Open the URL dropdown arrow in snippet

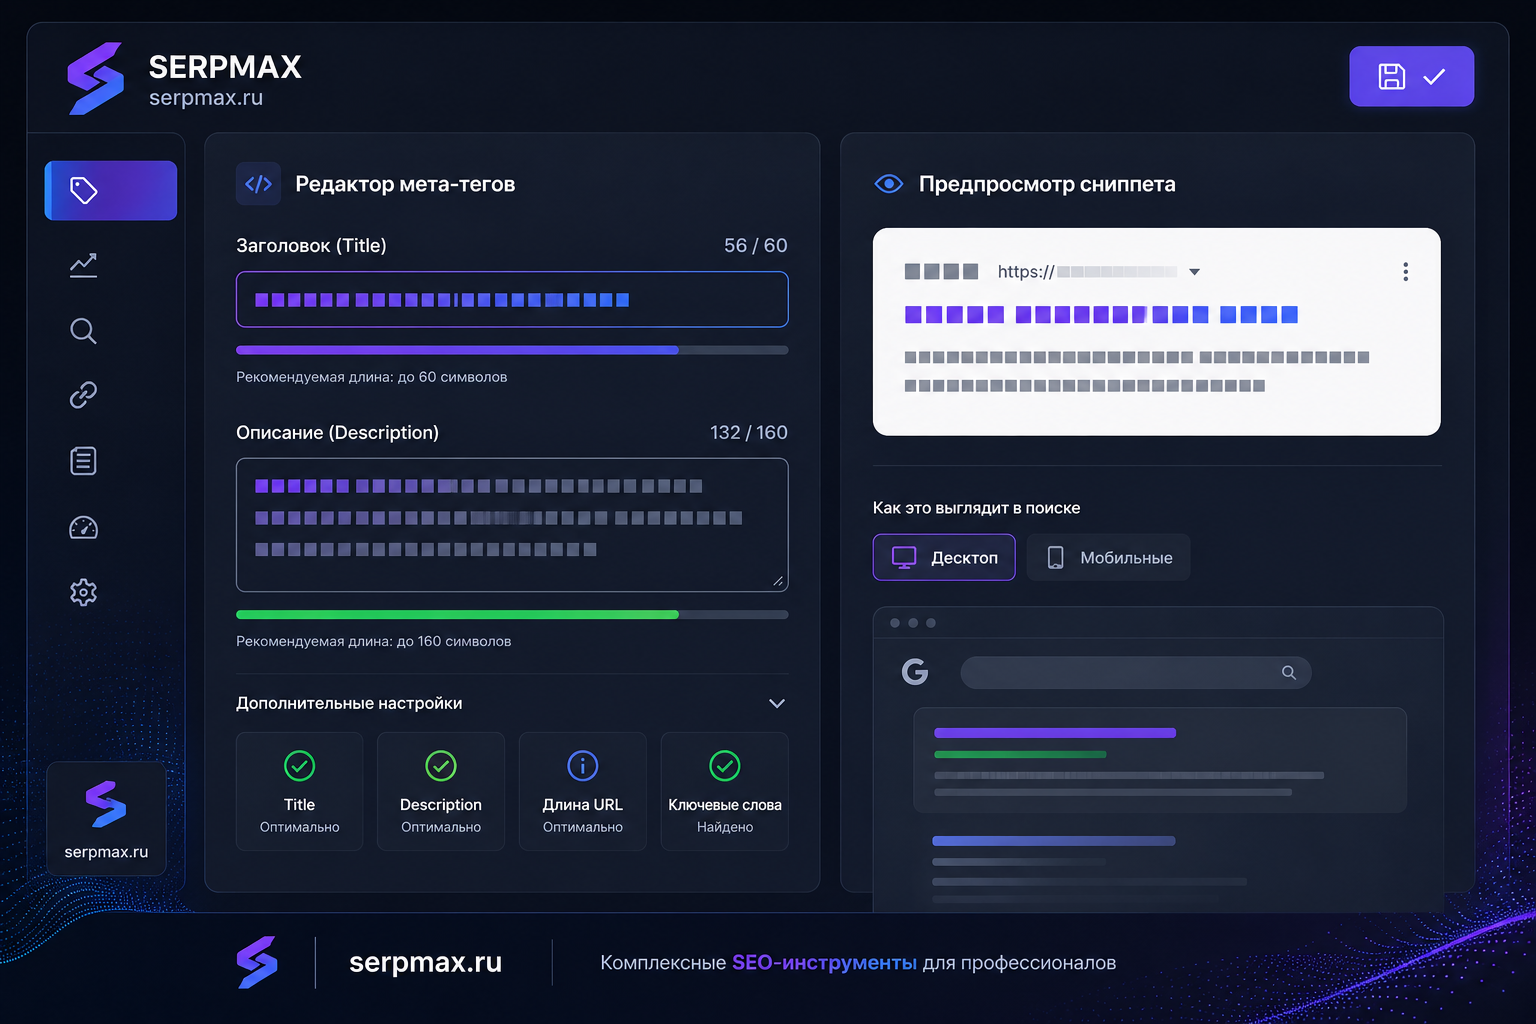(1194, 272)
